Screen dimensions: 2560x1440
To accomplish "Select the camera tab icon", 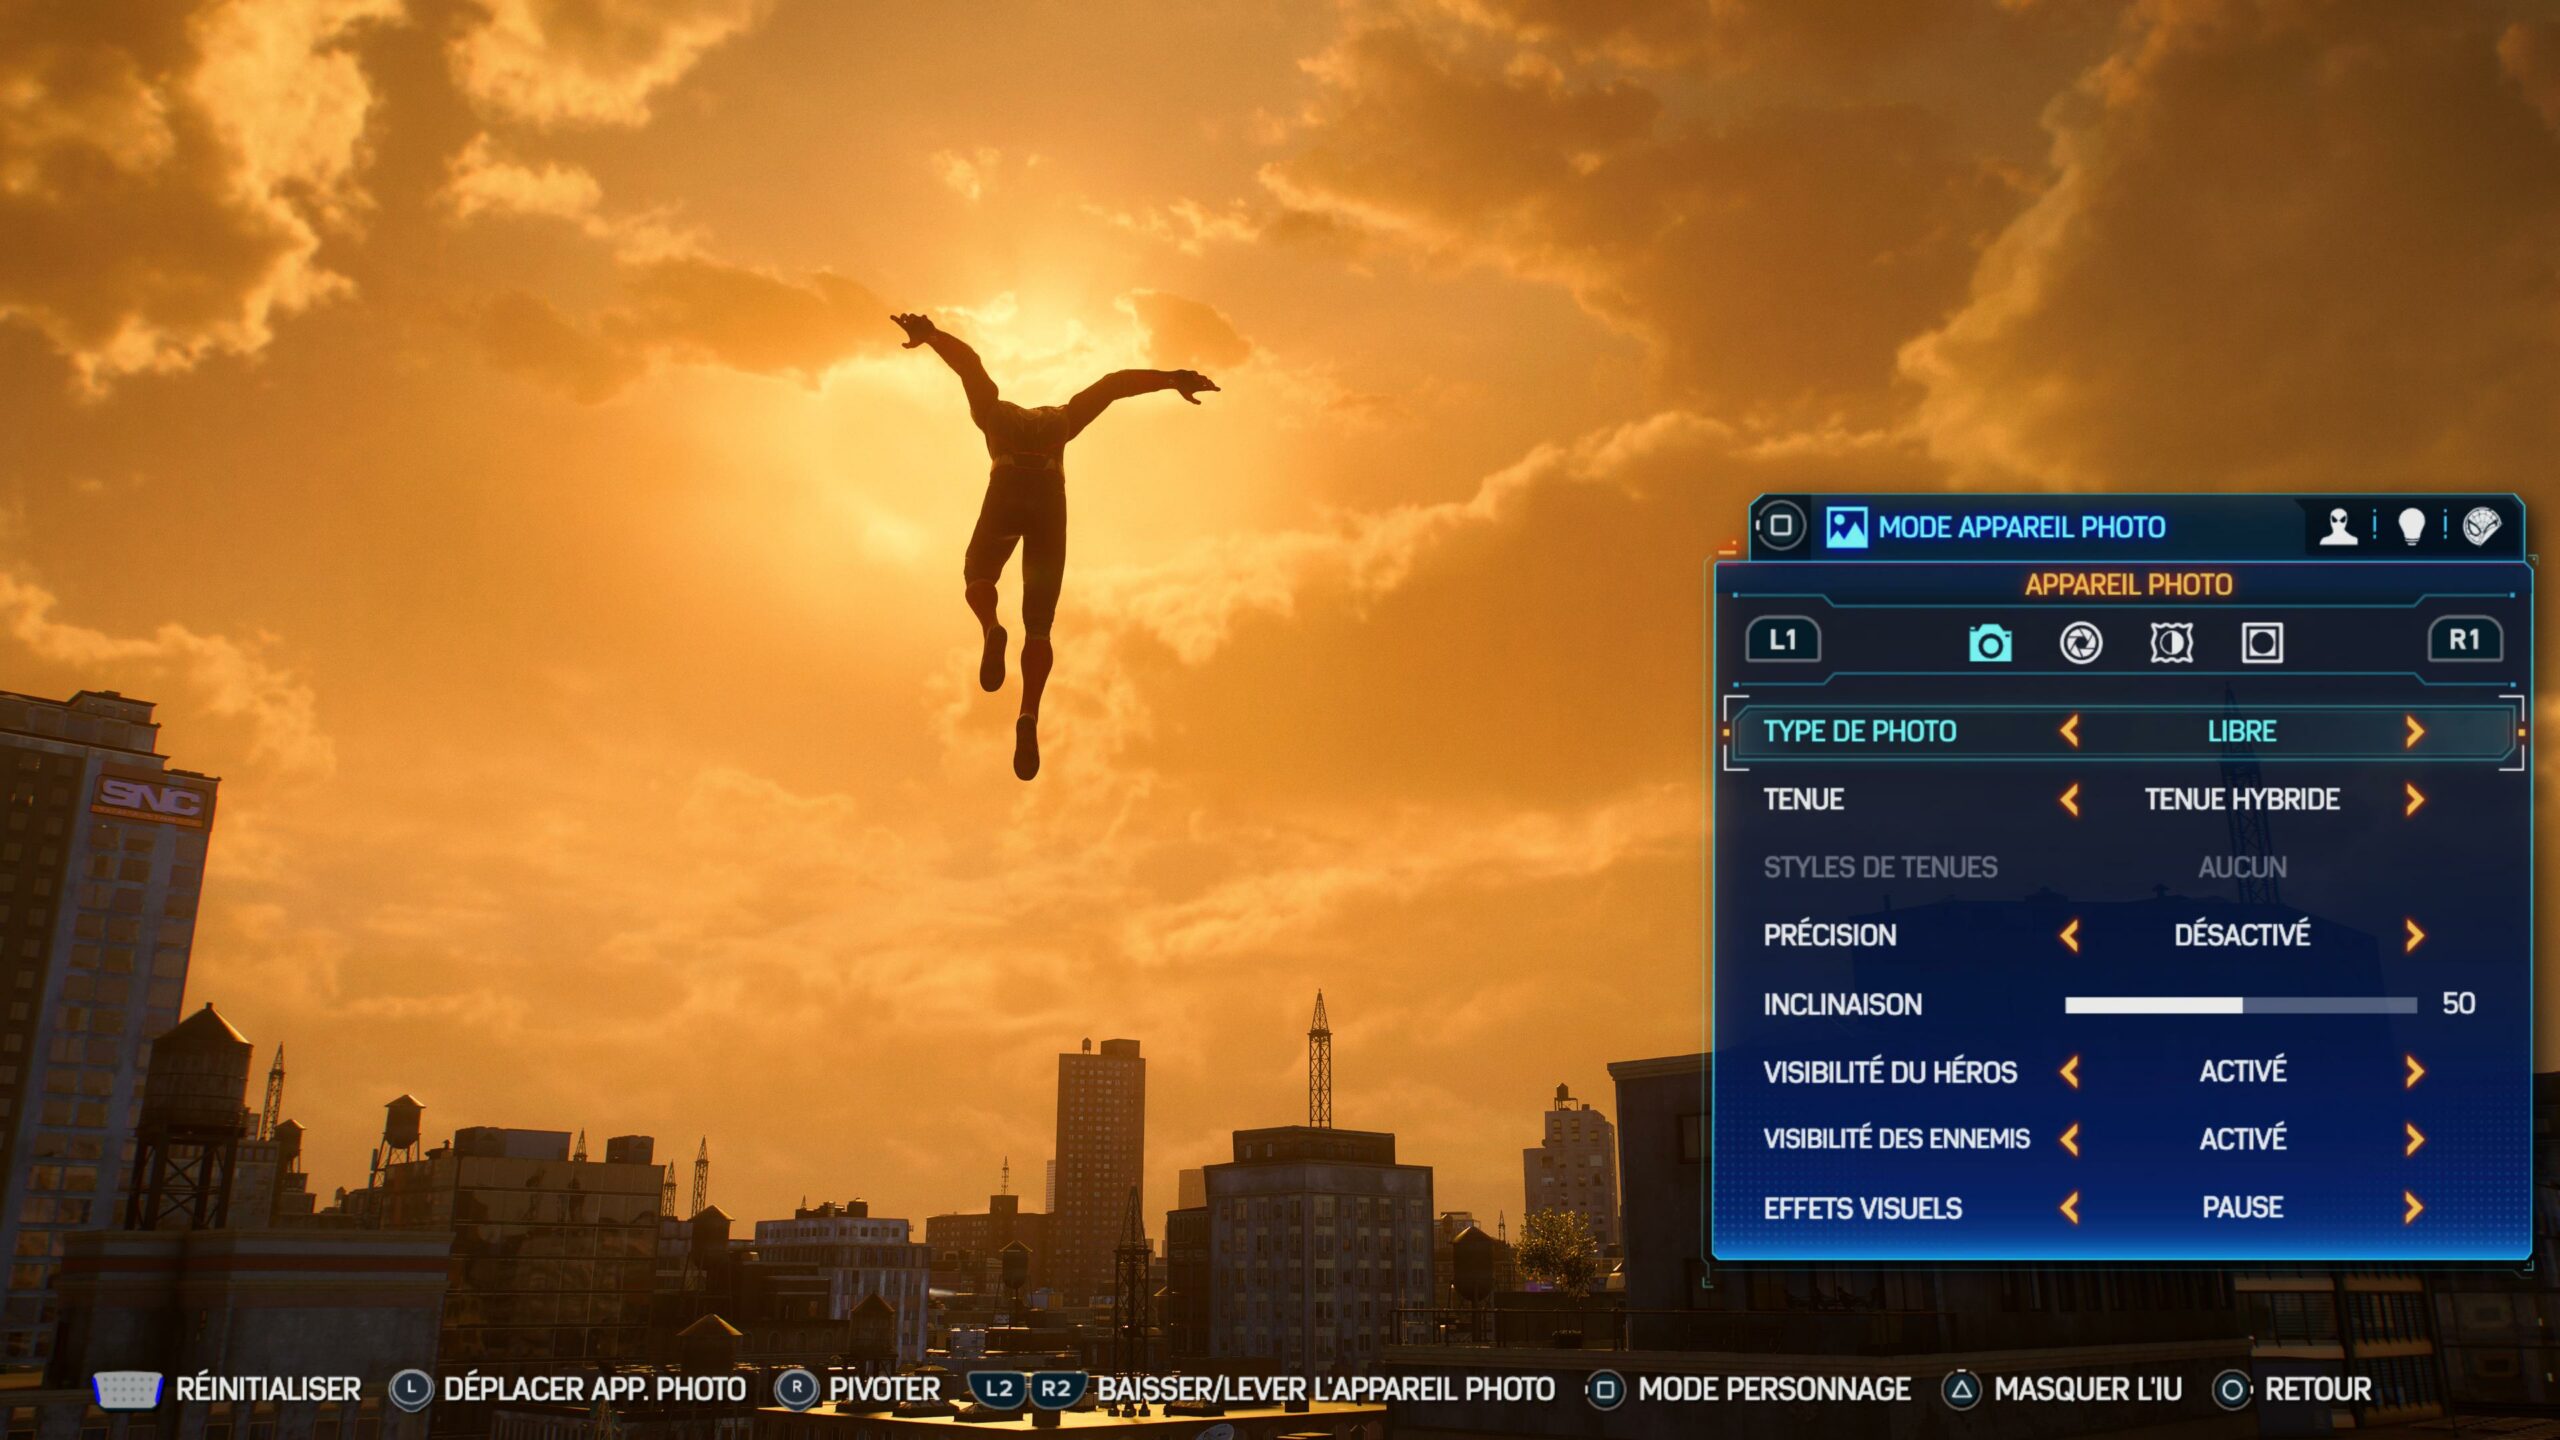I will click(x=1990, y=642).
